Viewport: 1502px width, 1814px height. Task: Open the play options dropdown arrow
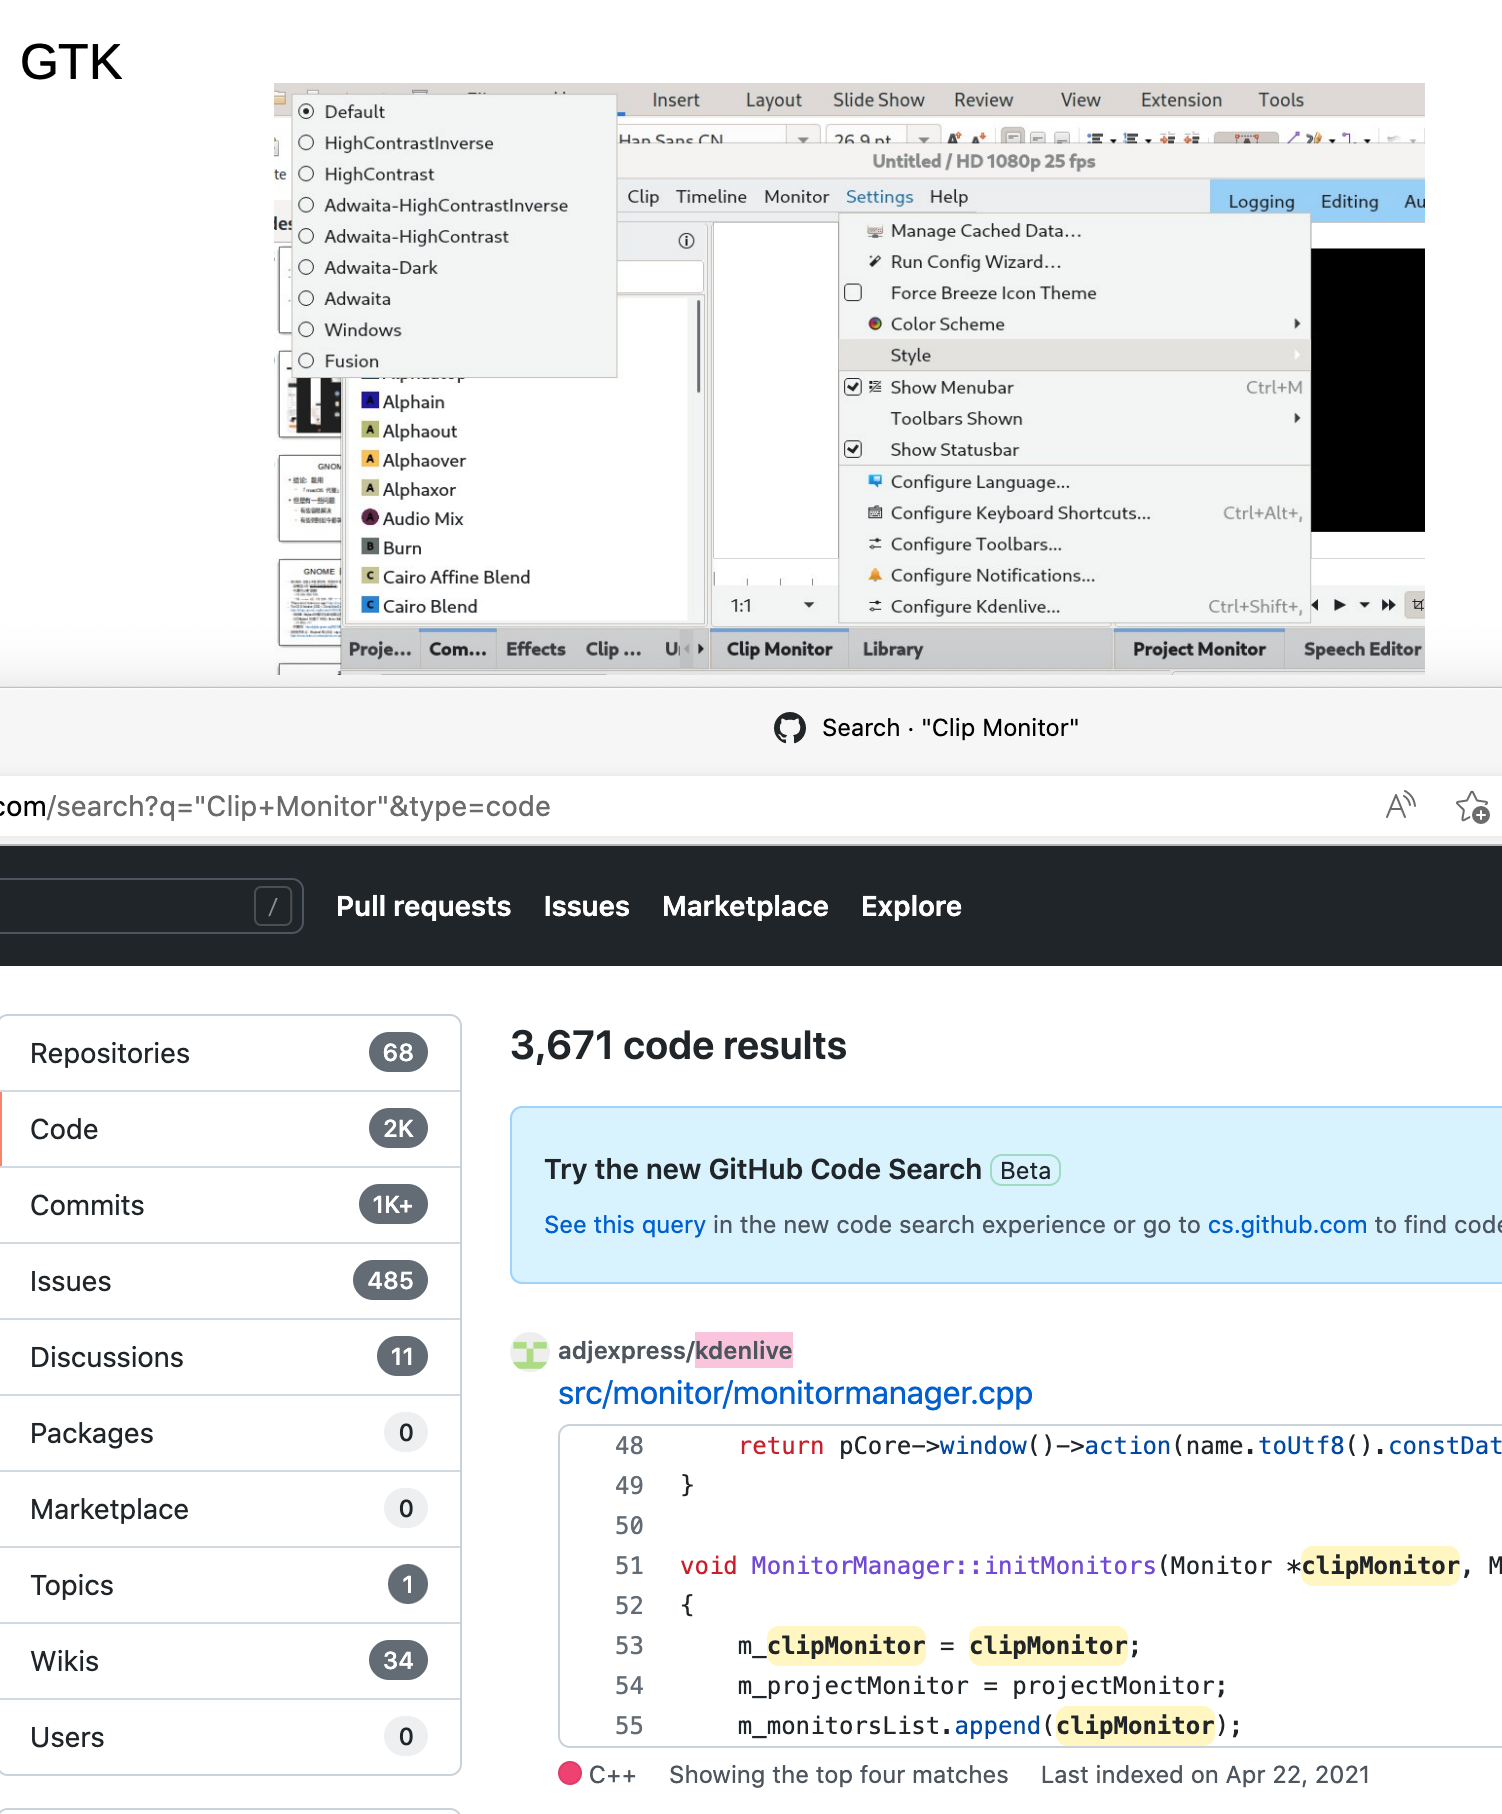[x=1364, y=604]
